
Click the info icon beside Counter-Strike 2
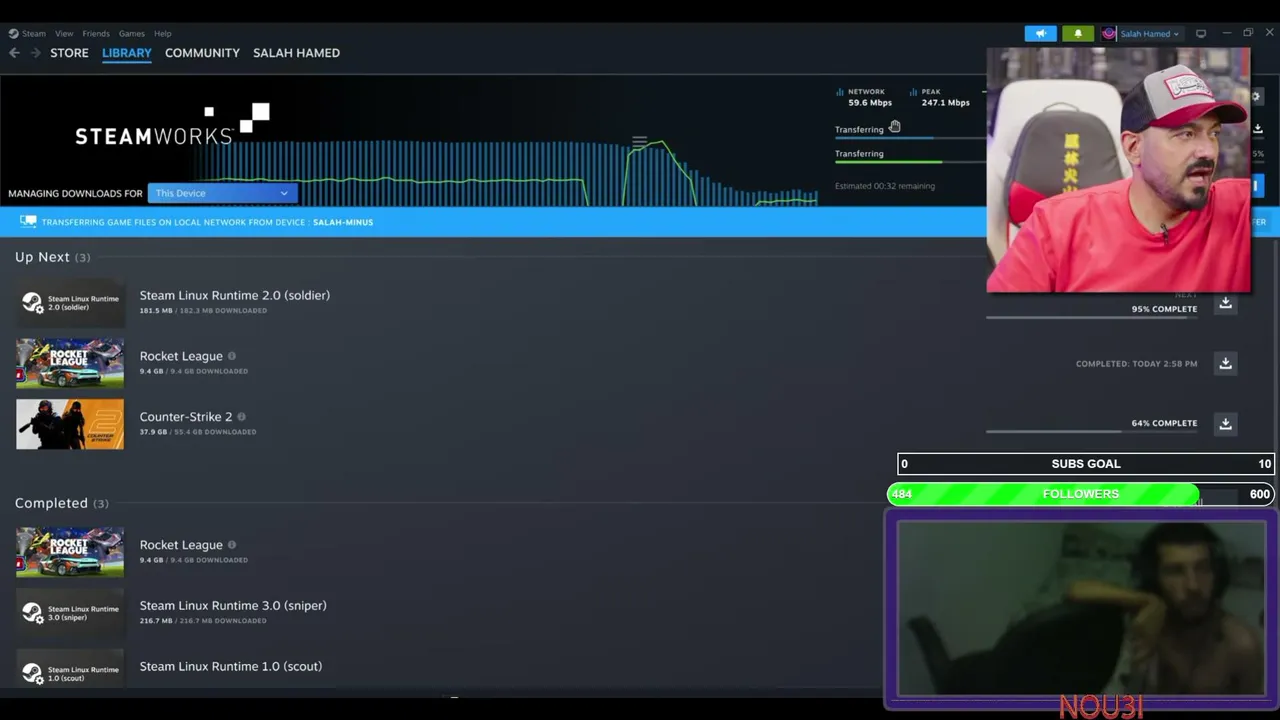point(241,417)
